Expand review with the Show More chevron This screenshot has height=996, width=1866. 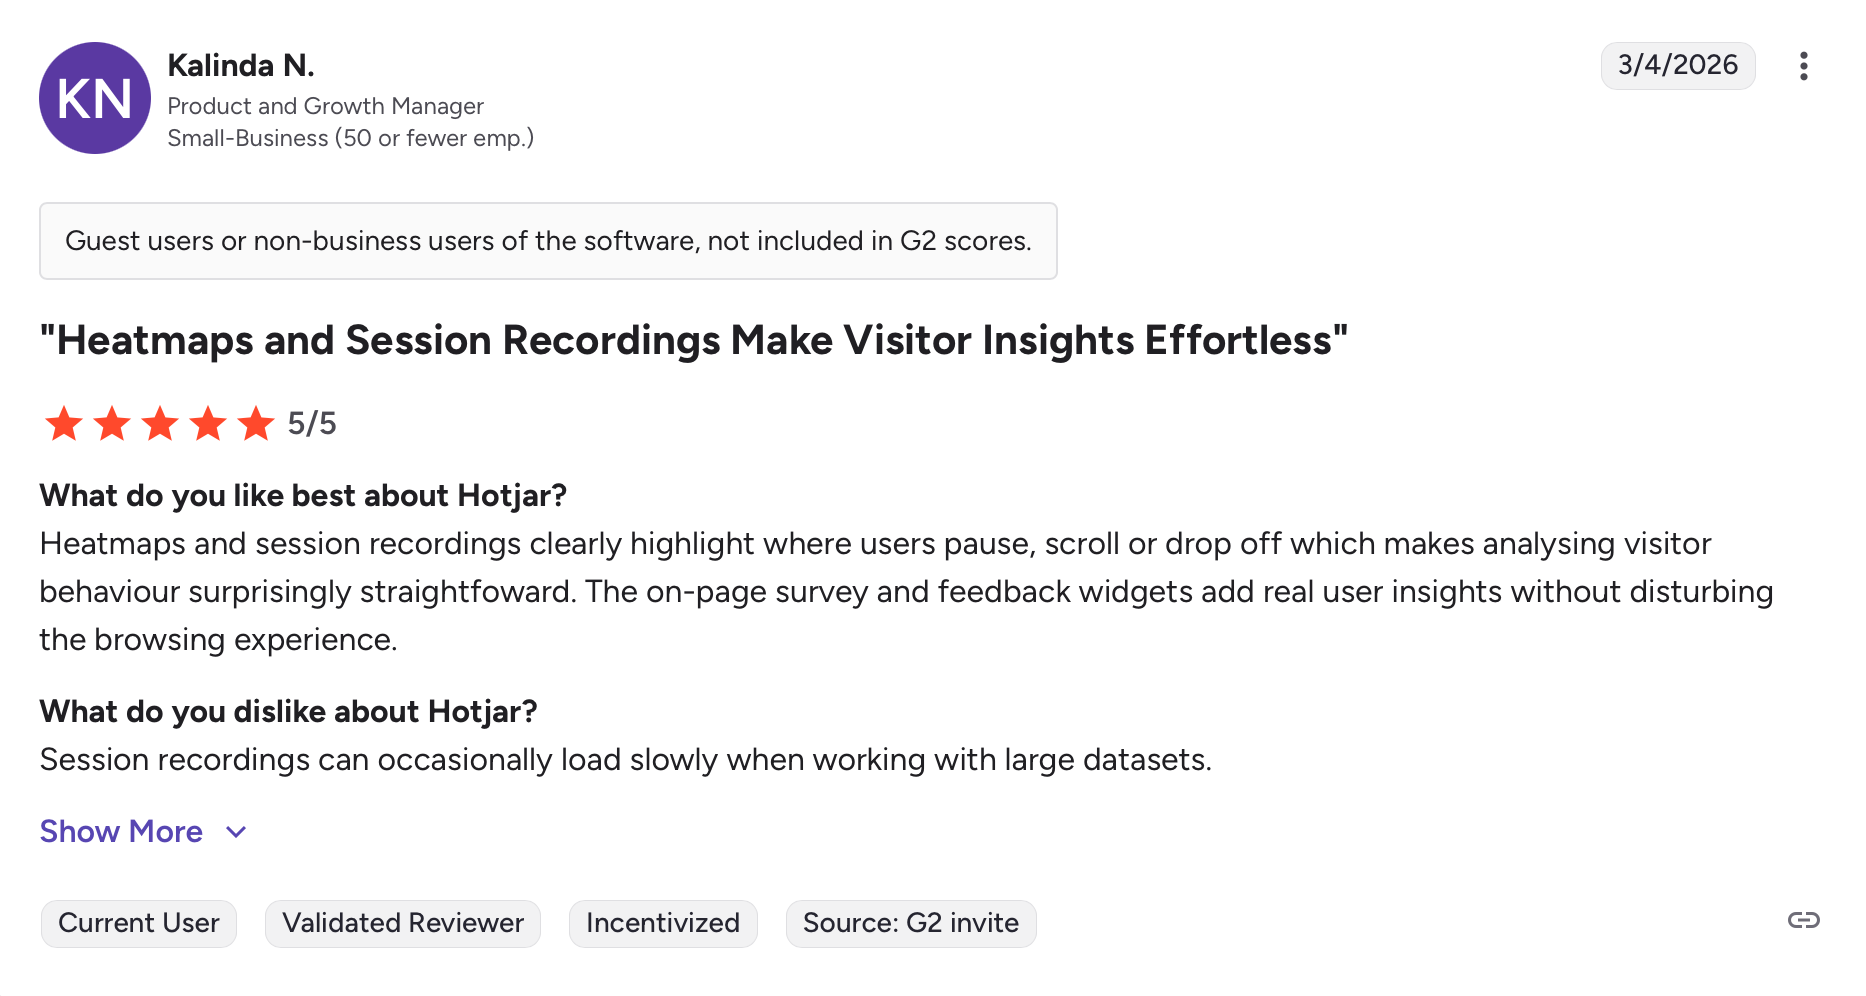pyautogui.click(x=236, y=832)
